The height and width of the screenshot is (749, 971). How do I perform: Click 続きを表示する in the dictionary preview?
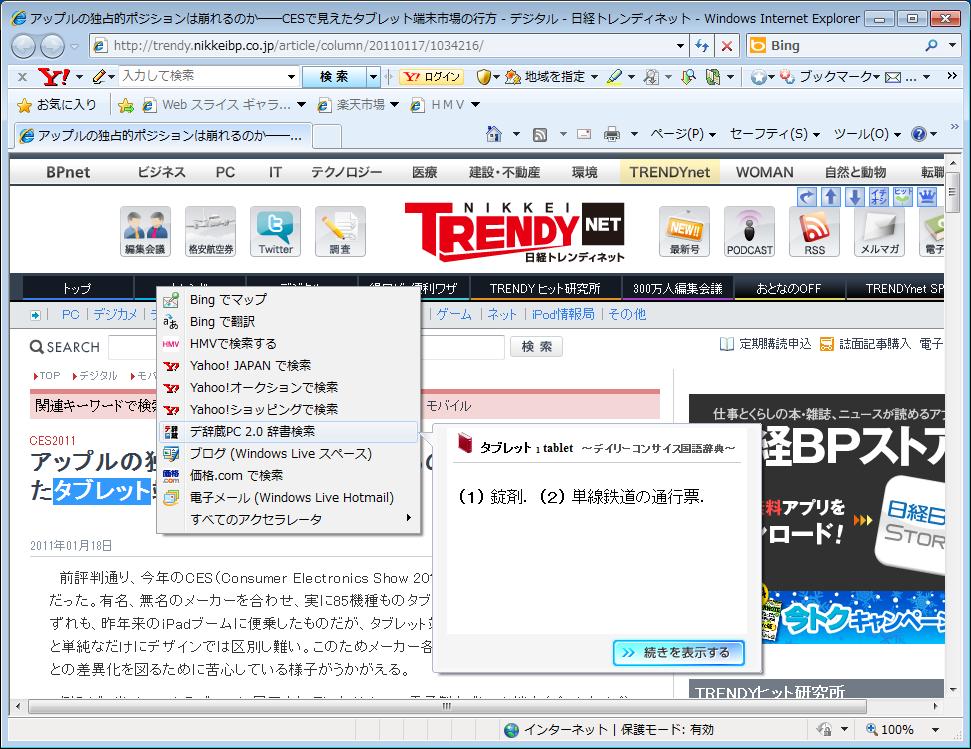pyautogui.click(x=678, y=652)
